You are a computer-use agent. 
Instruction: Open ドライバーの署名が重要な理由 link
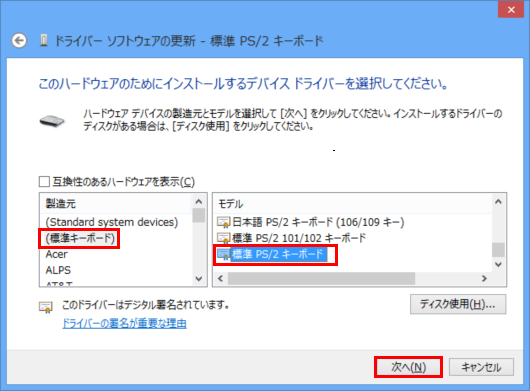pyautogui.click(x=124, y=323)
